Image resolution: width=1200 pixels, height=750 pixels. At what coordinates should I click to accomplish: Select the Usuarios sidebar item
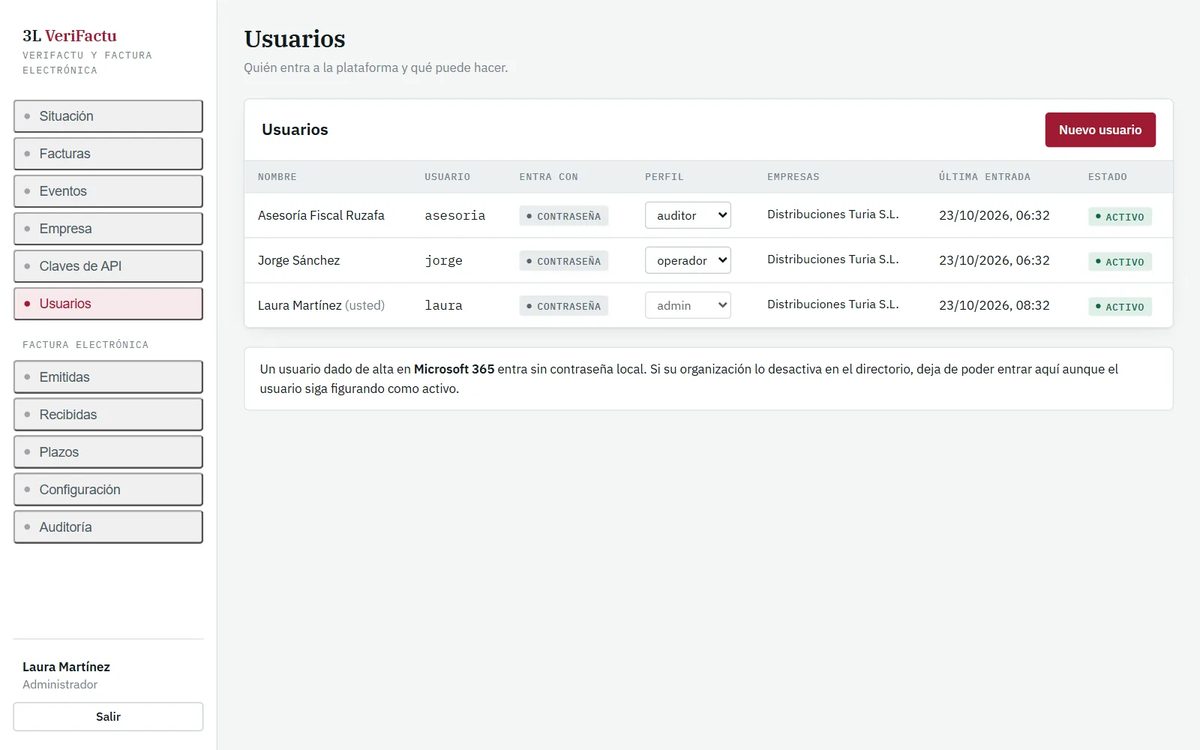click(108, 304)
